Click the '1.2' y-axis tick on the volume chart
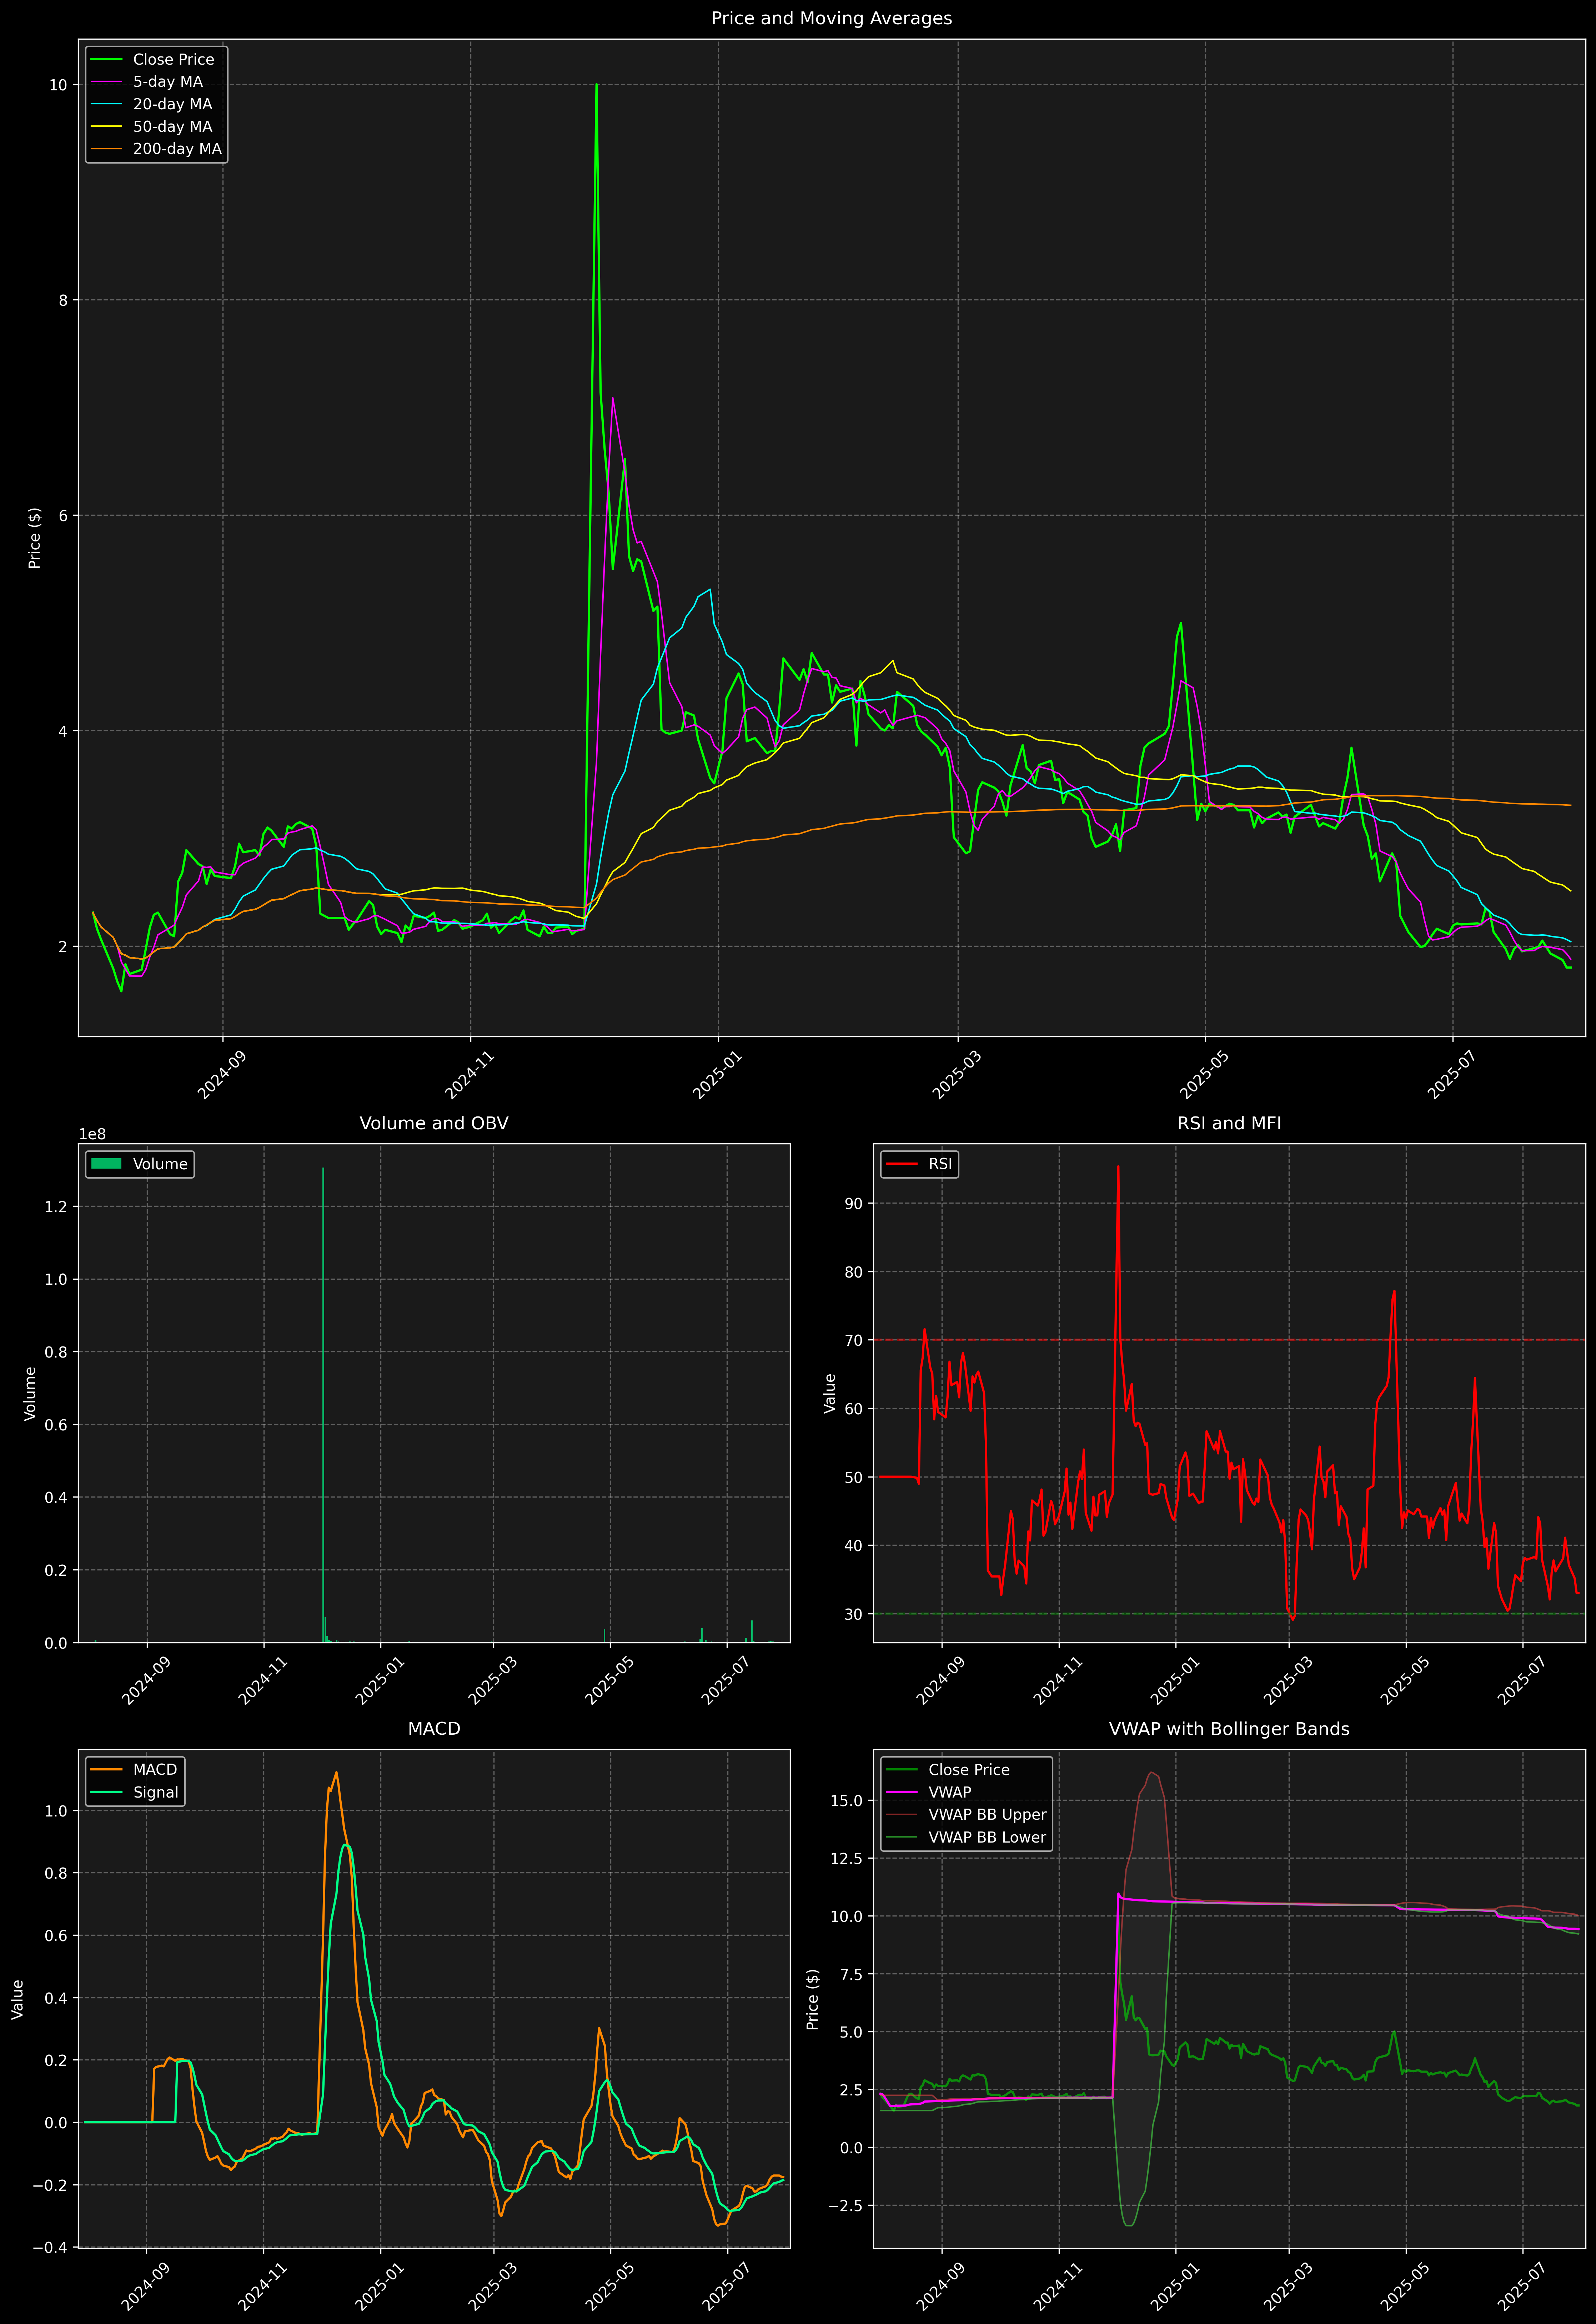Image resolution: width=1596 pixels, height=2324 pixels. pos(56,1207)
